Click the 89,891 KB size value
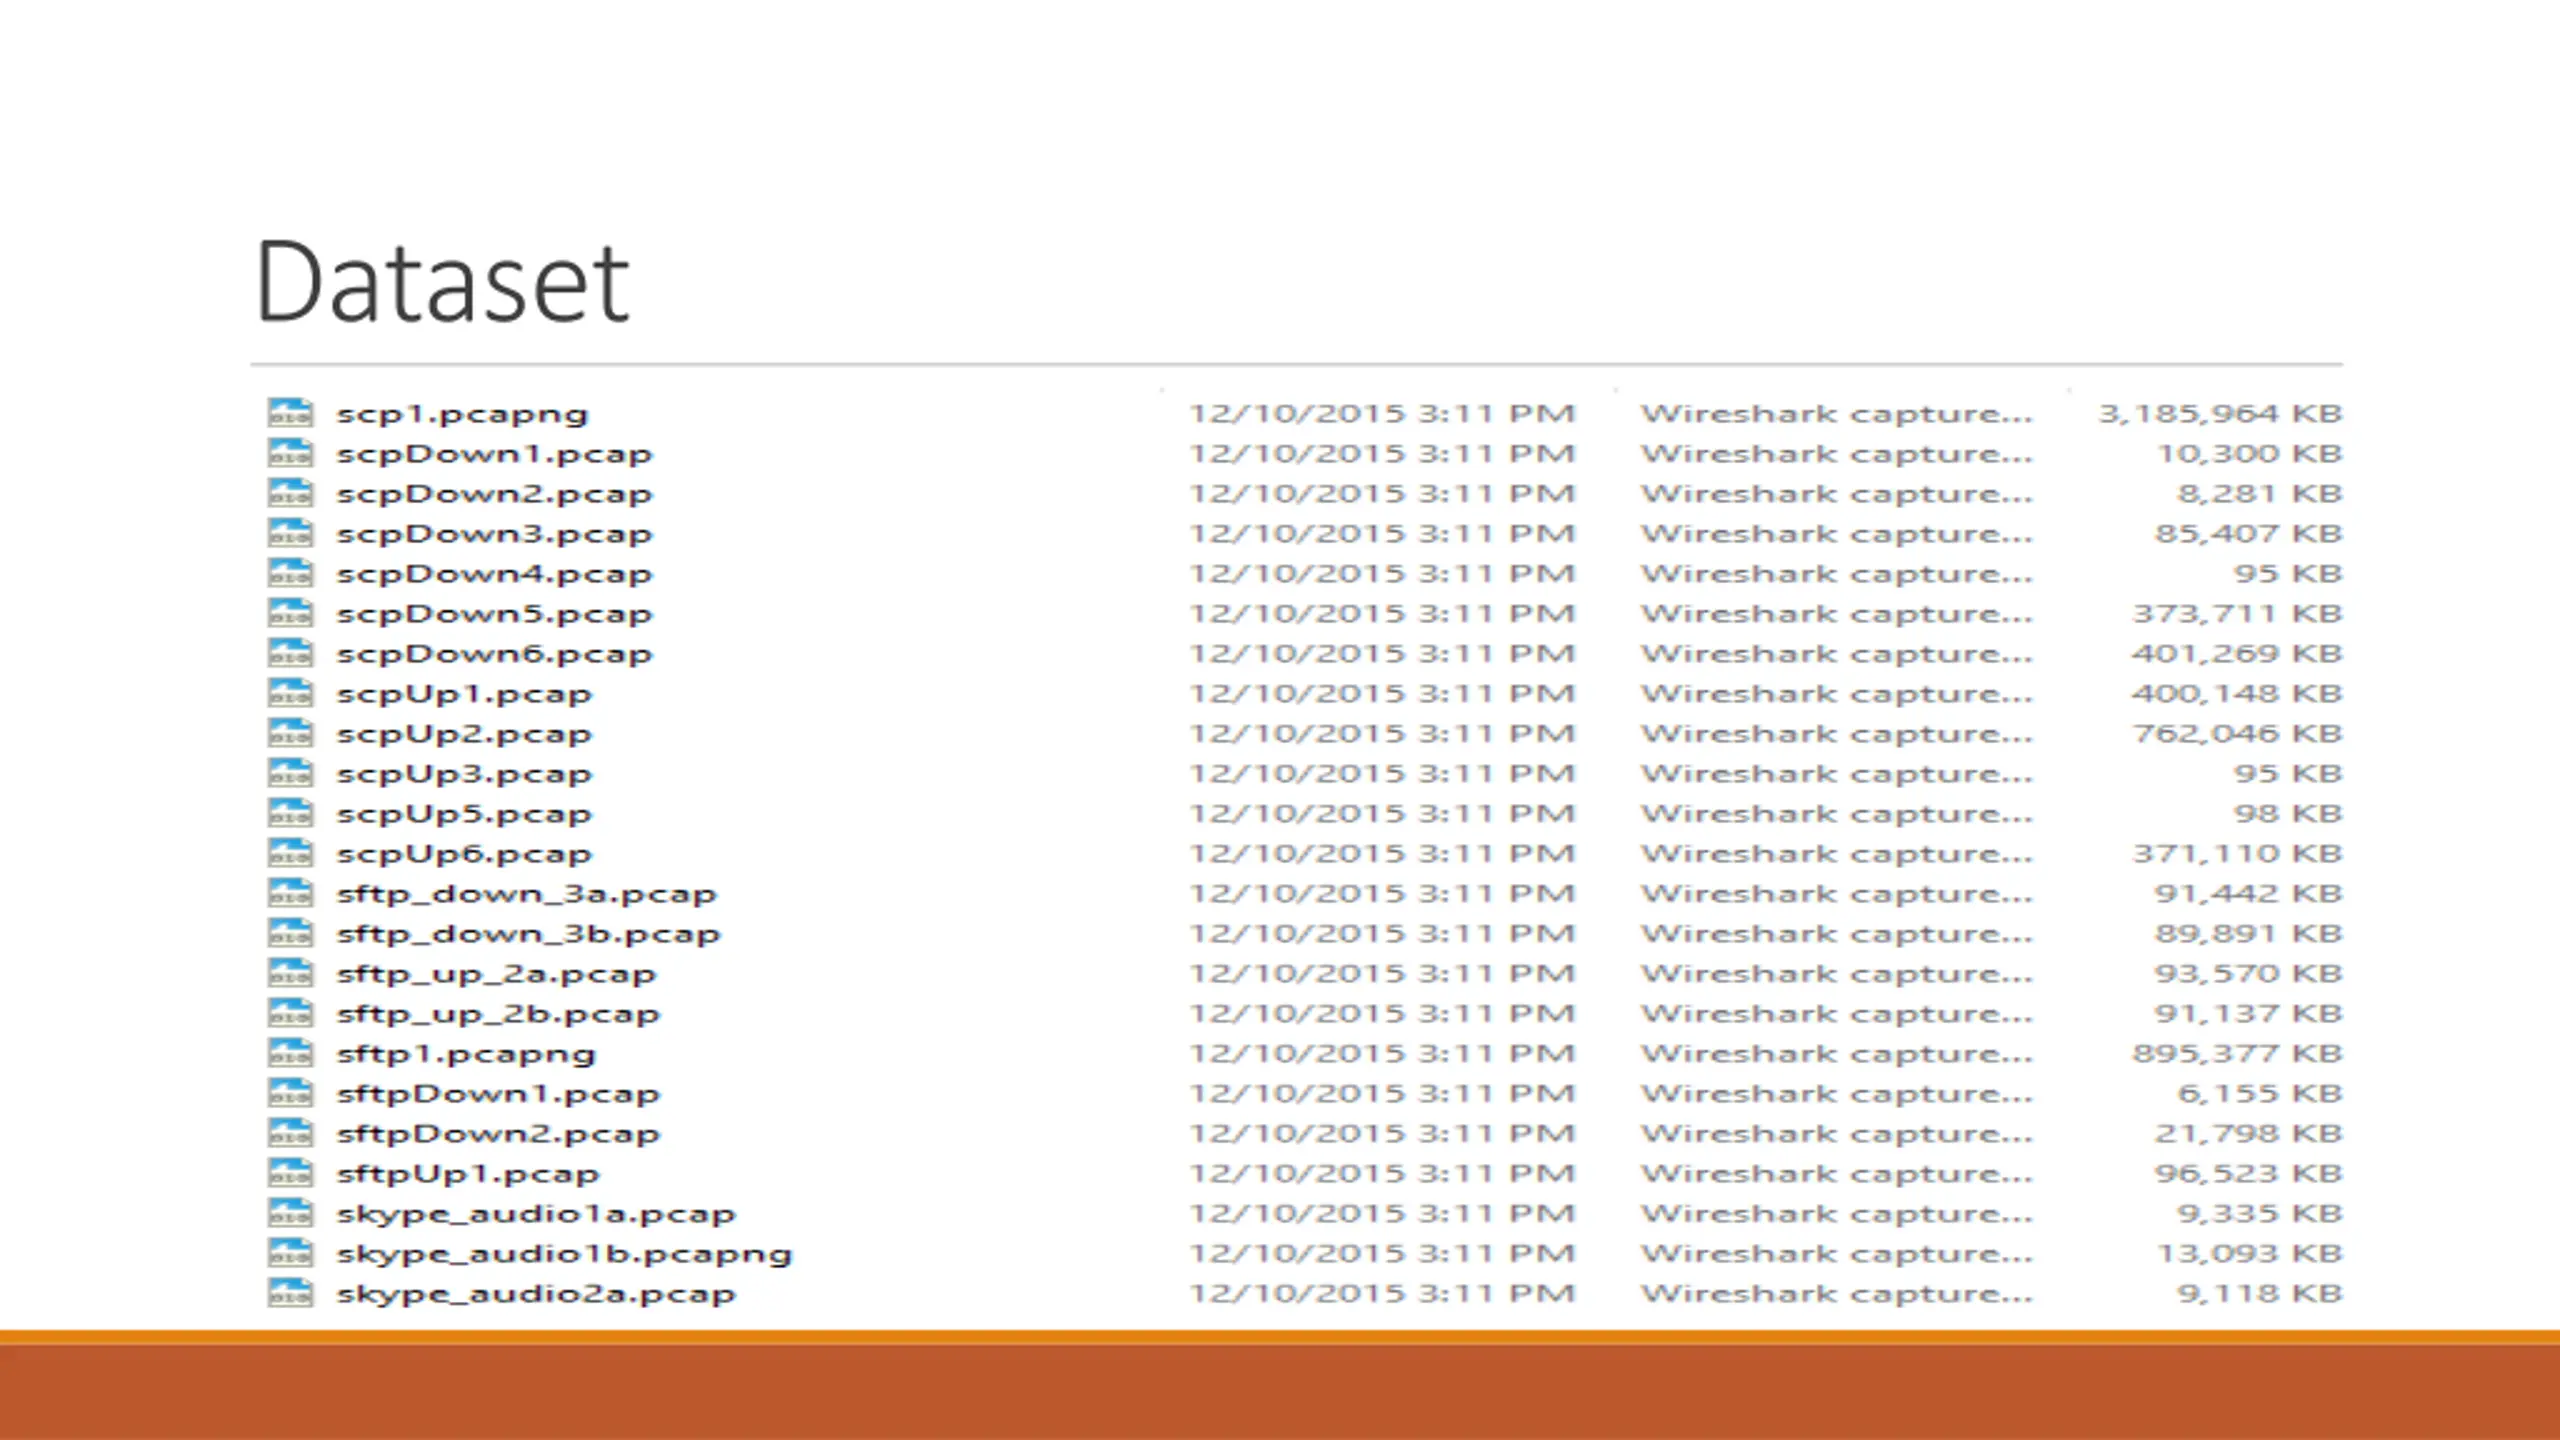 [2248, 934]
